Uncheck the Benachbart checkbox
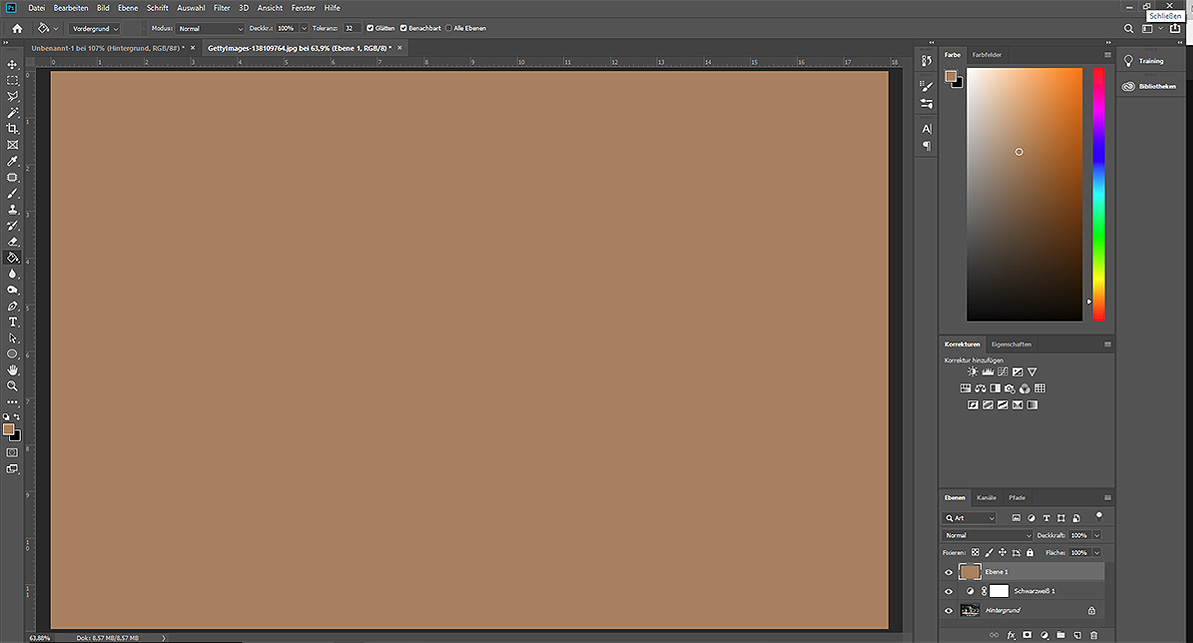1193x643 pixels. tap(404, 28)
